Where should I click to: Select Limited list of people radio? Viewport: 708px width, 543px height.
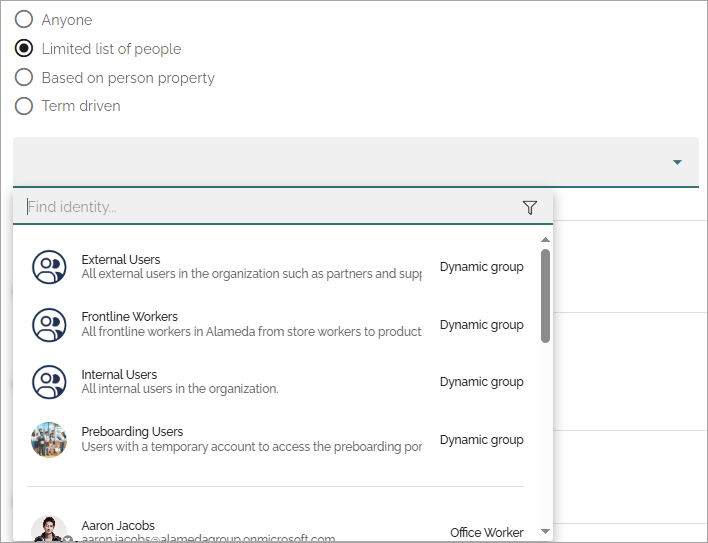click(24, 48)
